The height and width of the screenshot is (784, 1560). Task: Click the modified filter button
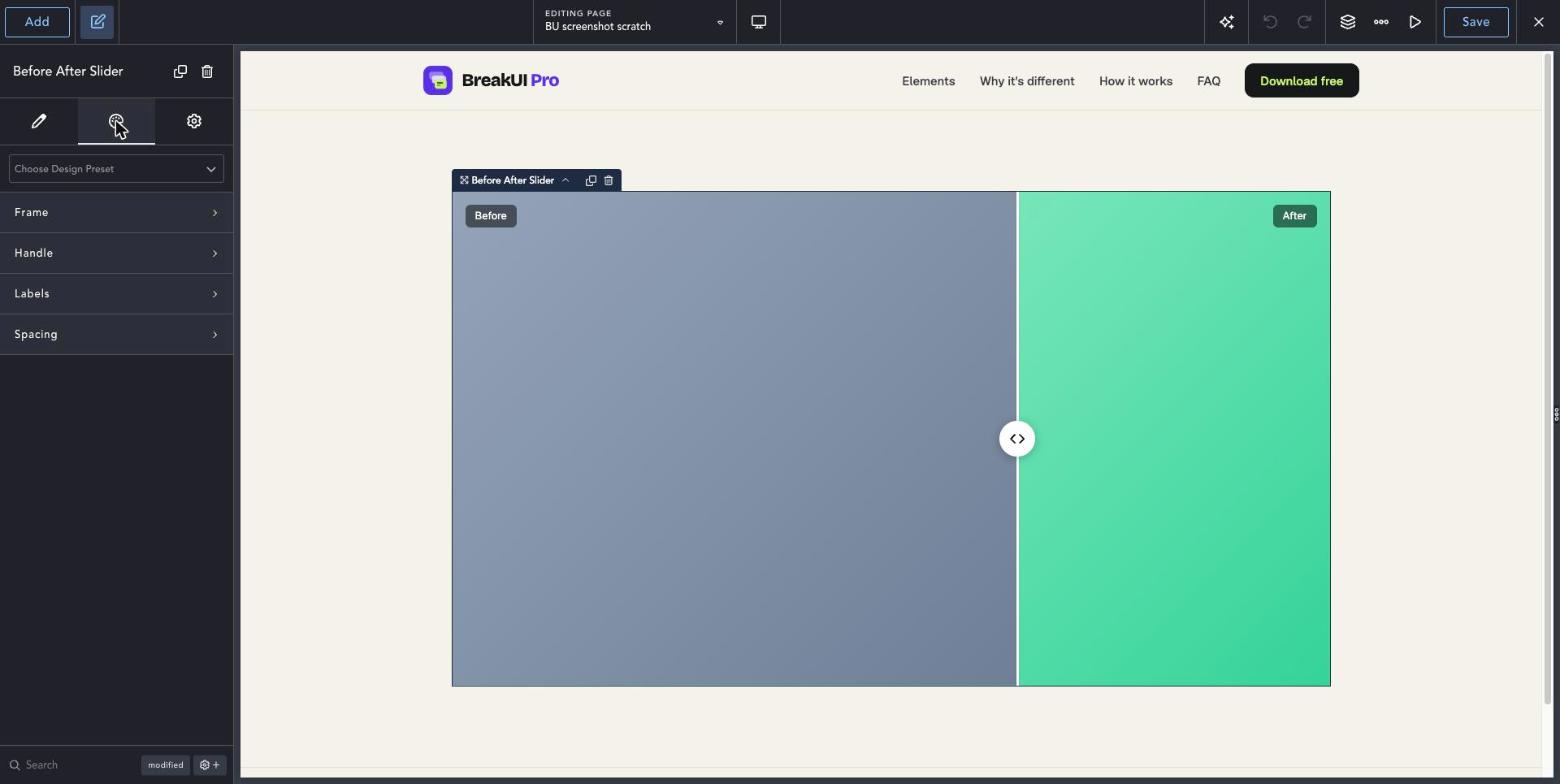[x=165, y=765]
